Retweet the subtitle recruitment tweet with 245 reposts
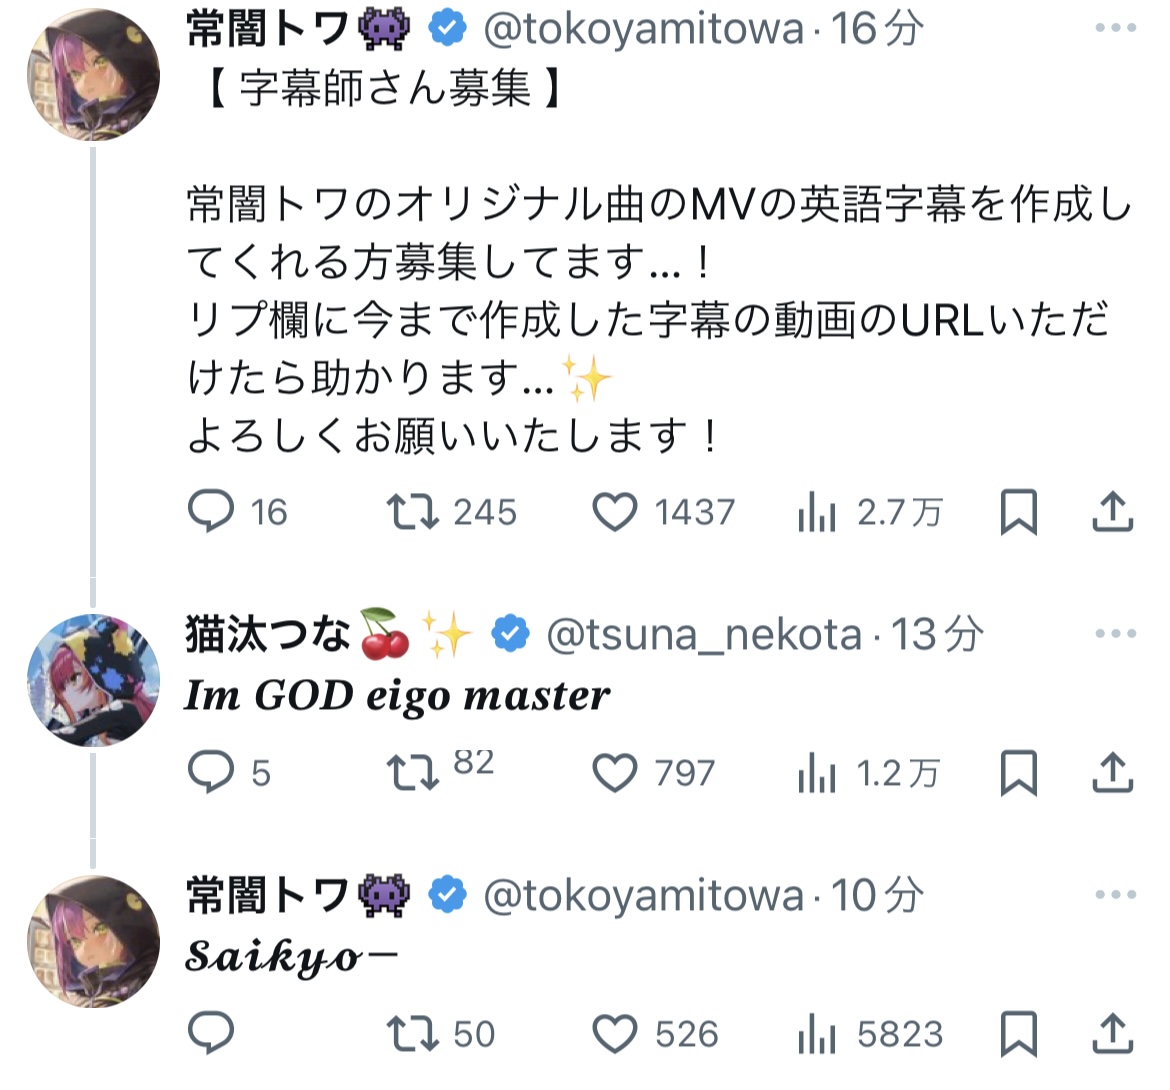This screenshot has width=1170, height=1090. pyautogui.click(x=412, y=512)
